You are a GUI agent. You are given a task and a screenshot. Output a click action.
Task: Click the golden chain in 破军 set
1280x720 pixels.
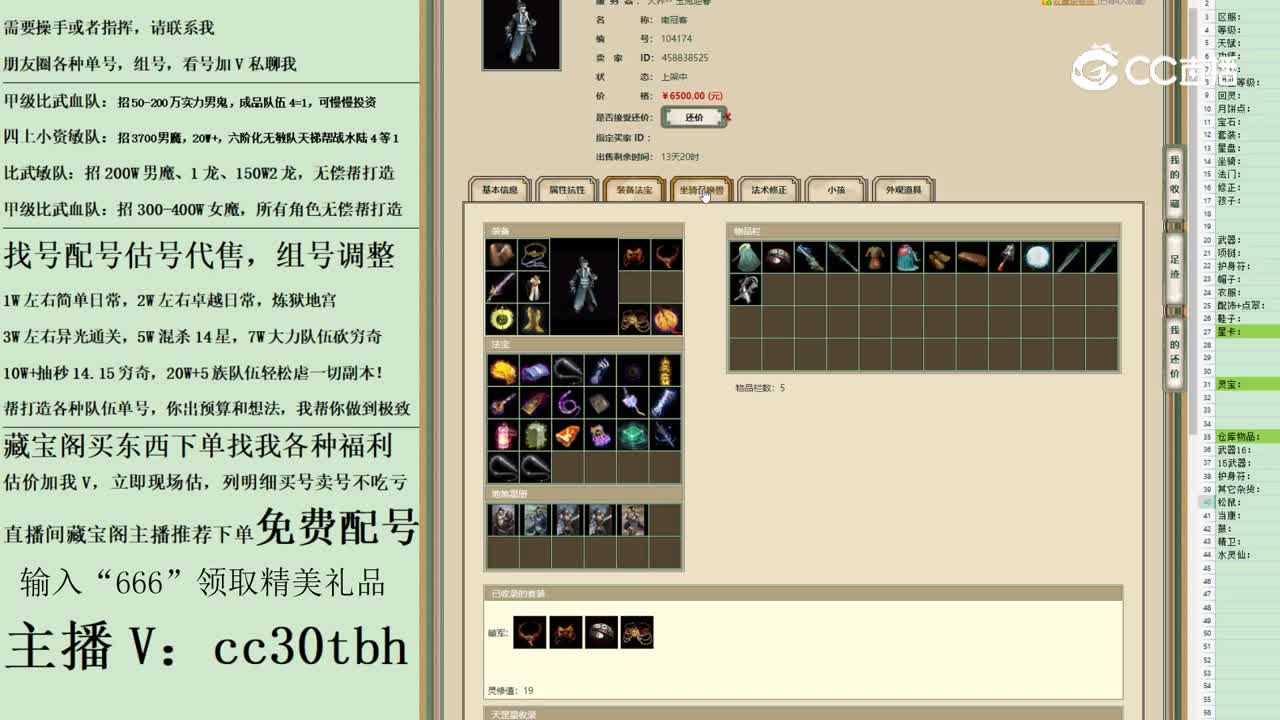(x=637, y=632)
